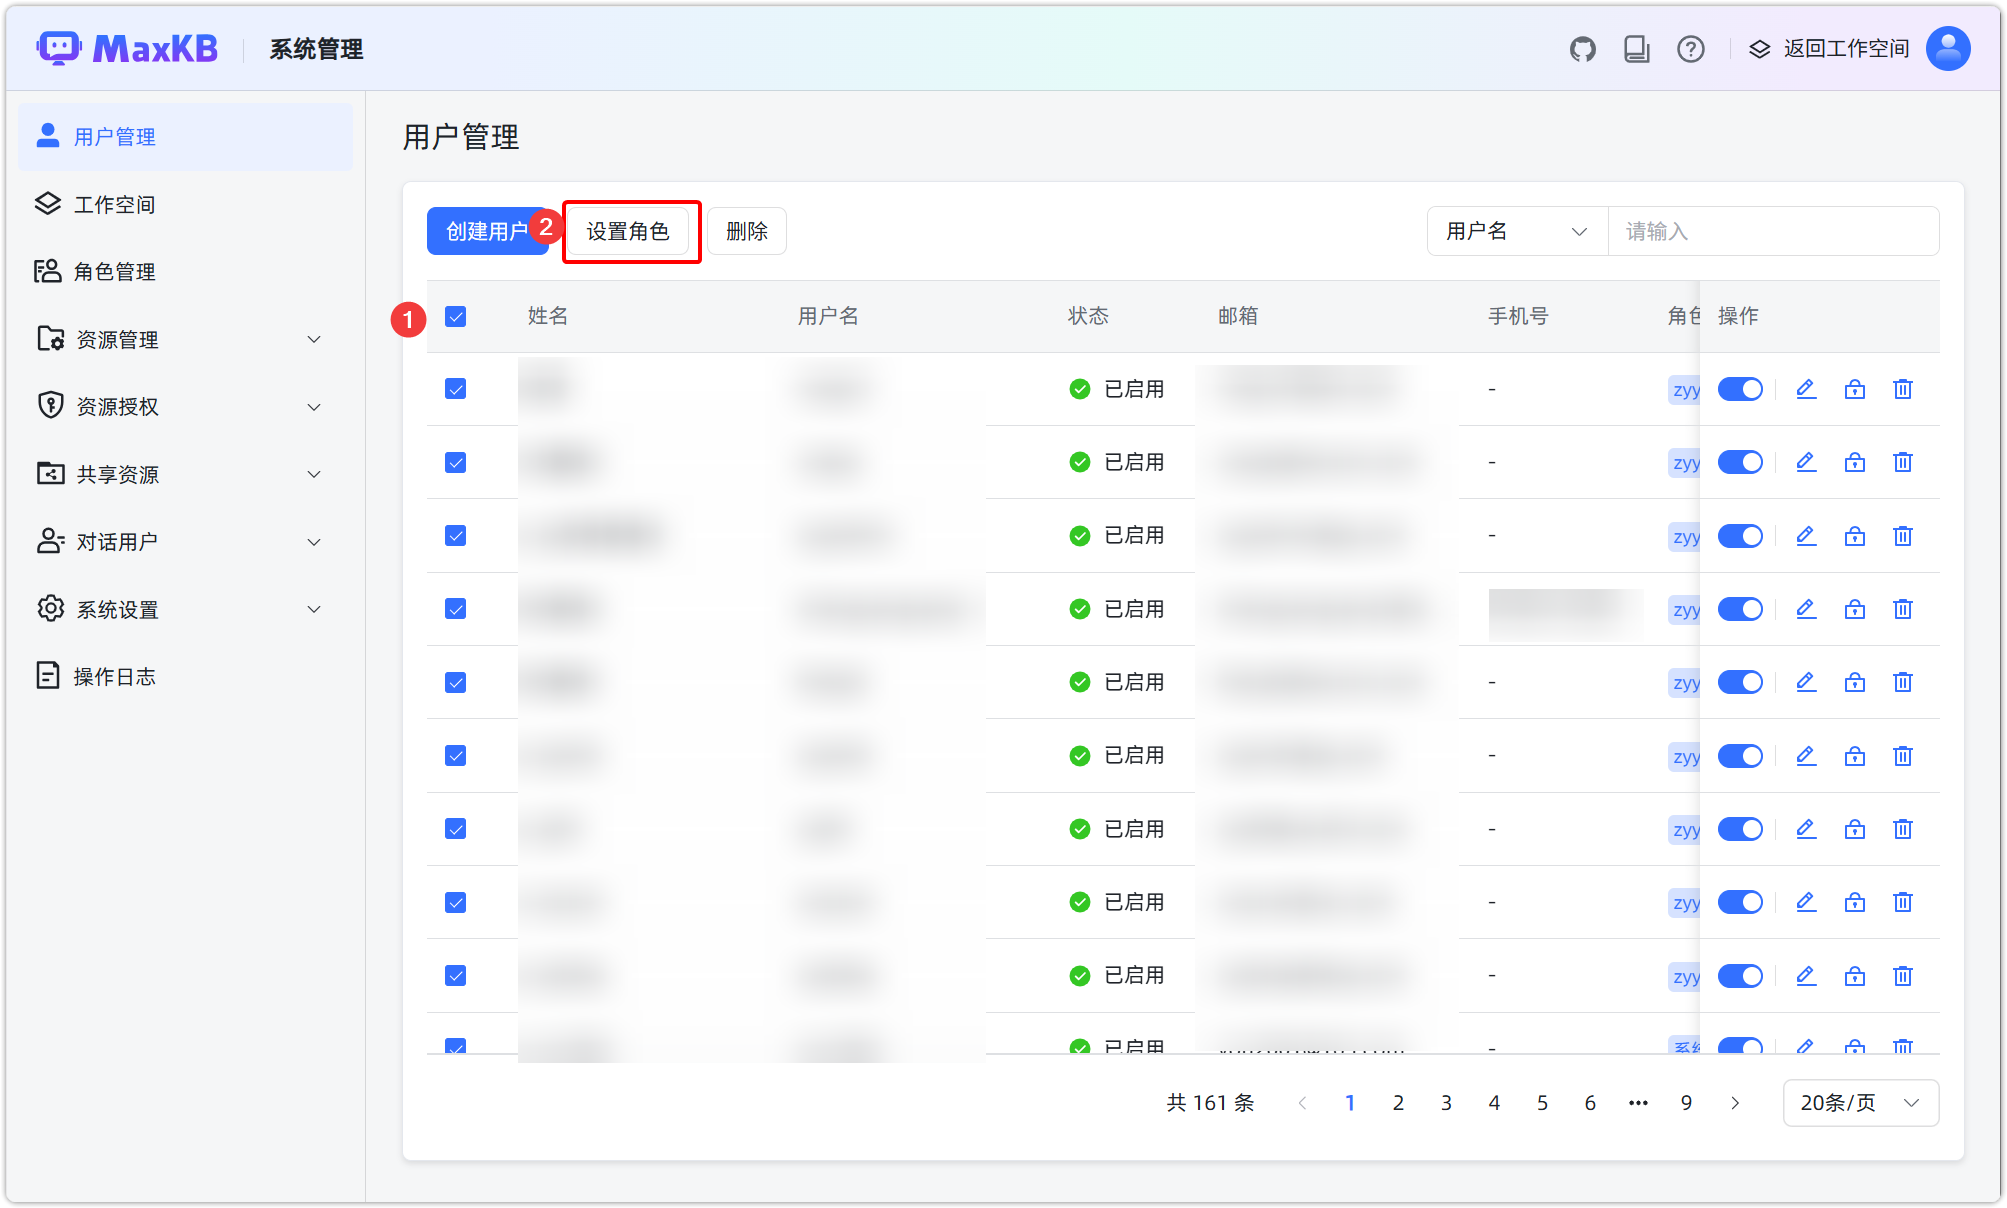Go to page 4 in pagination

pos(1494,1102)
